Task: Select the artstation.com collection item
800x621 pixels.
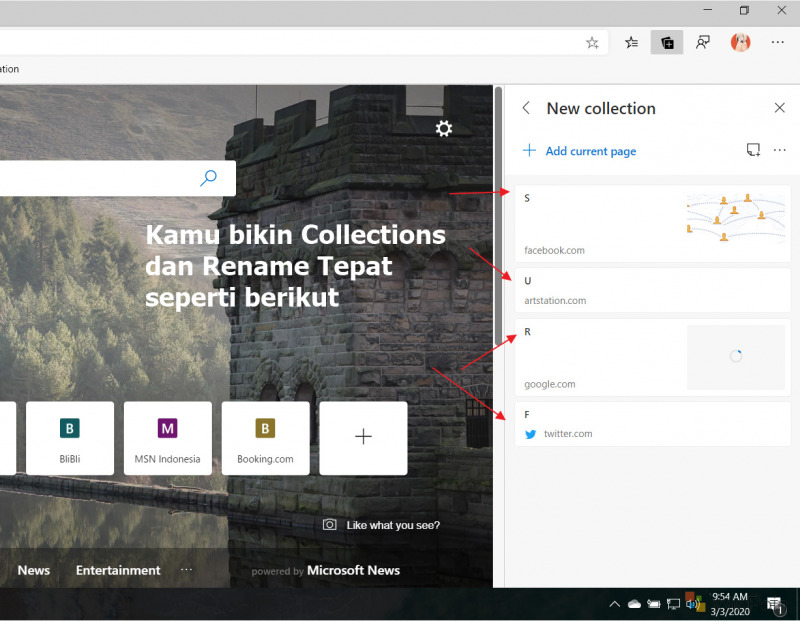Action: pos(652,290)
